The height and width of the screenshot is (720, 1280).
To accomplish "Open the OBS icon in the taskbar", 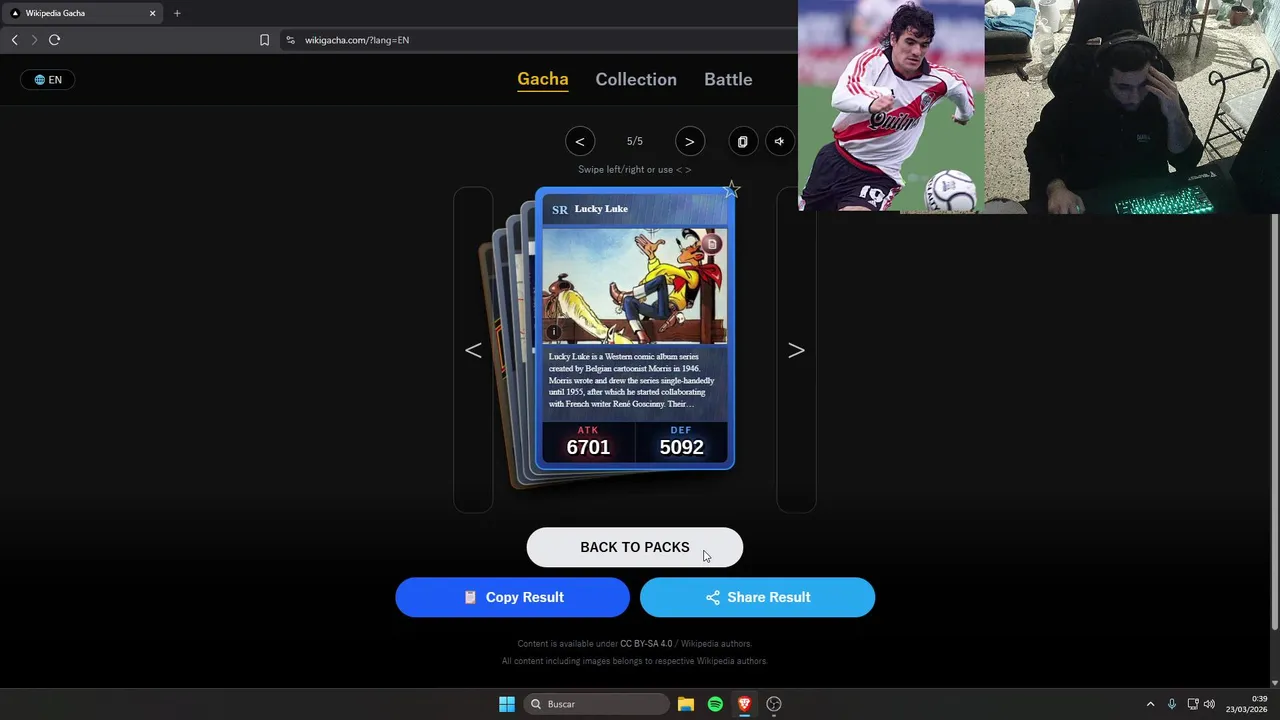I will coord(774,704).
